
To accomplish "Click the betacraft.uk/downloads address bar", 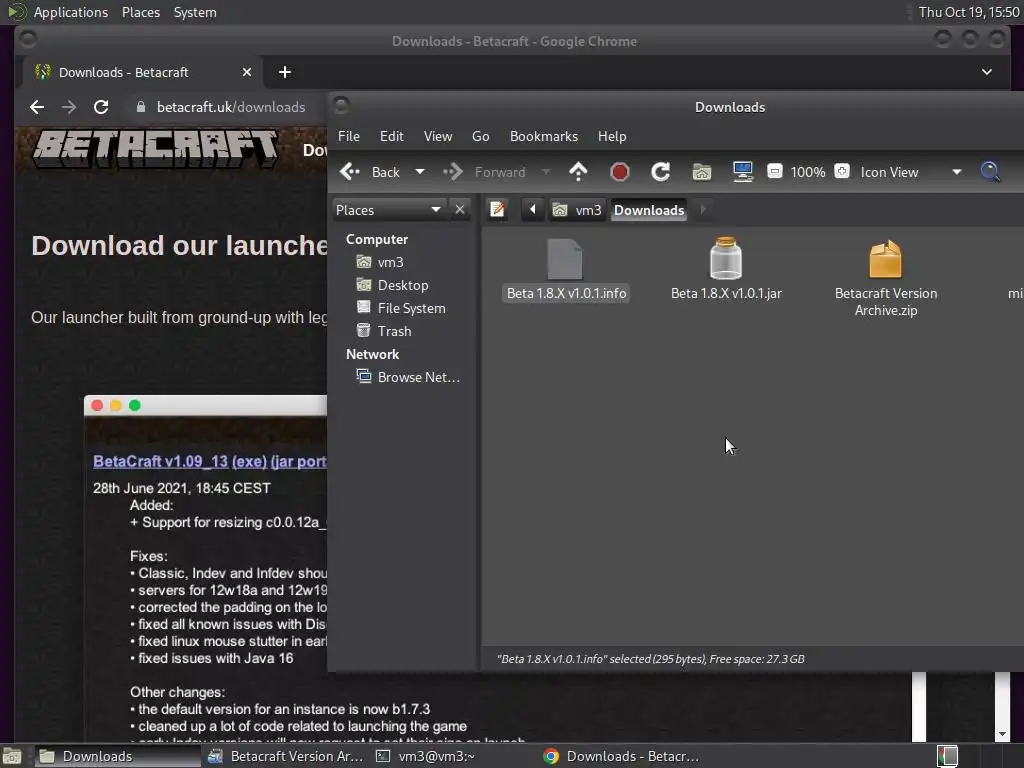I will click(x=231, y=107).
